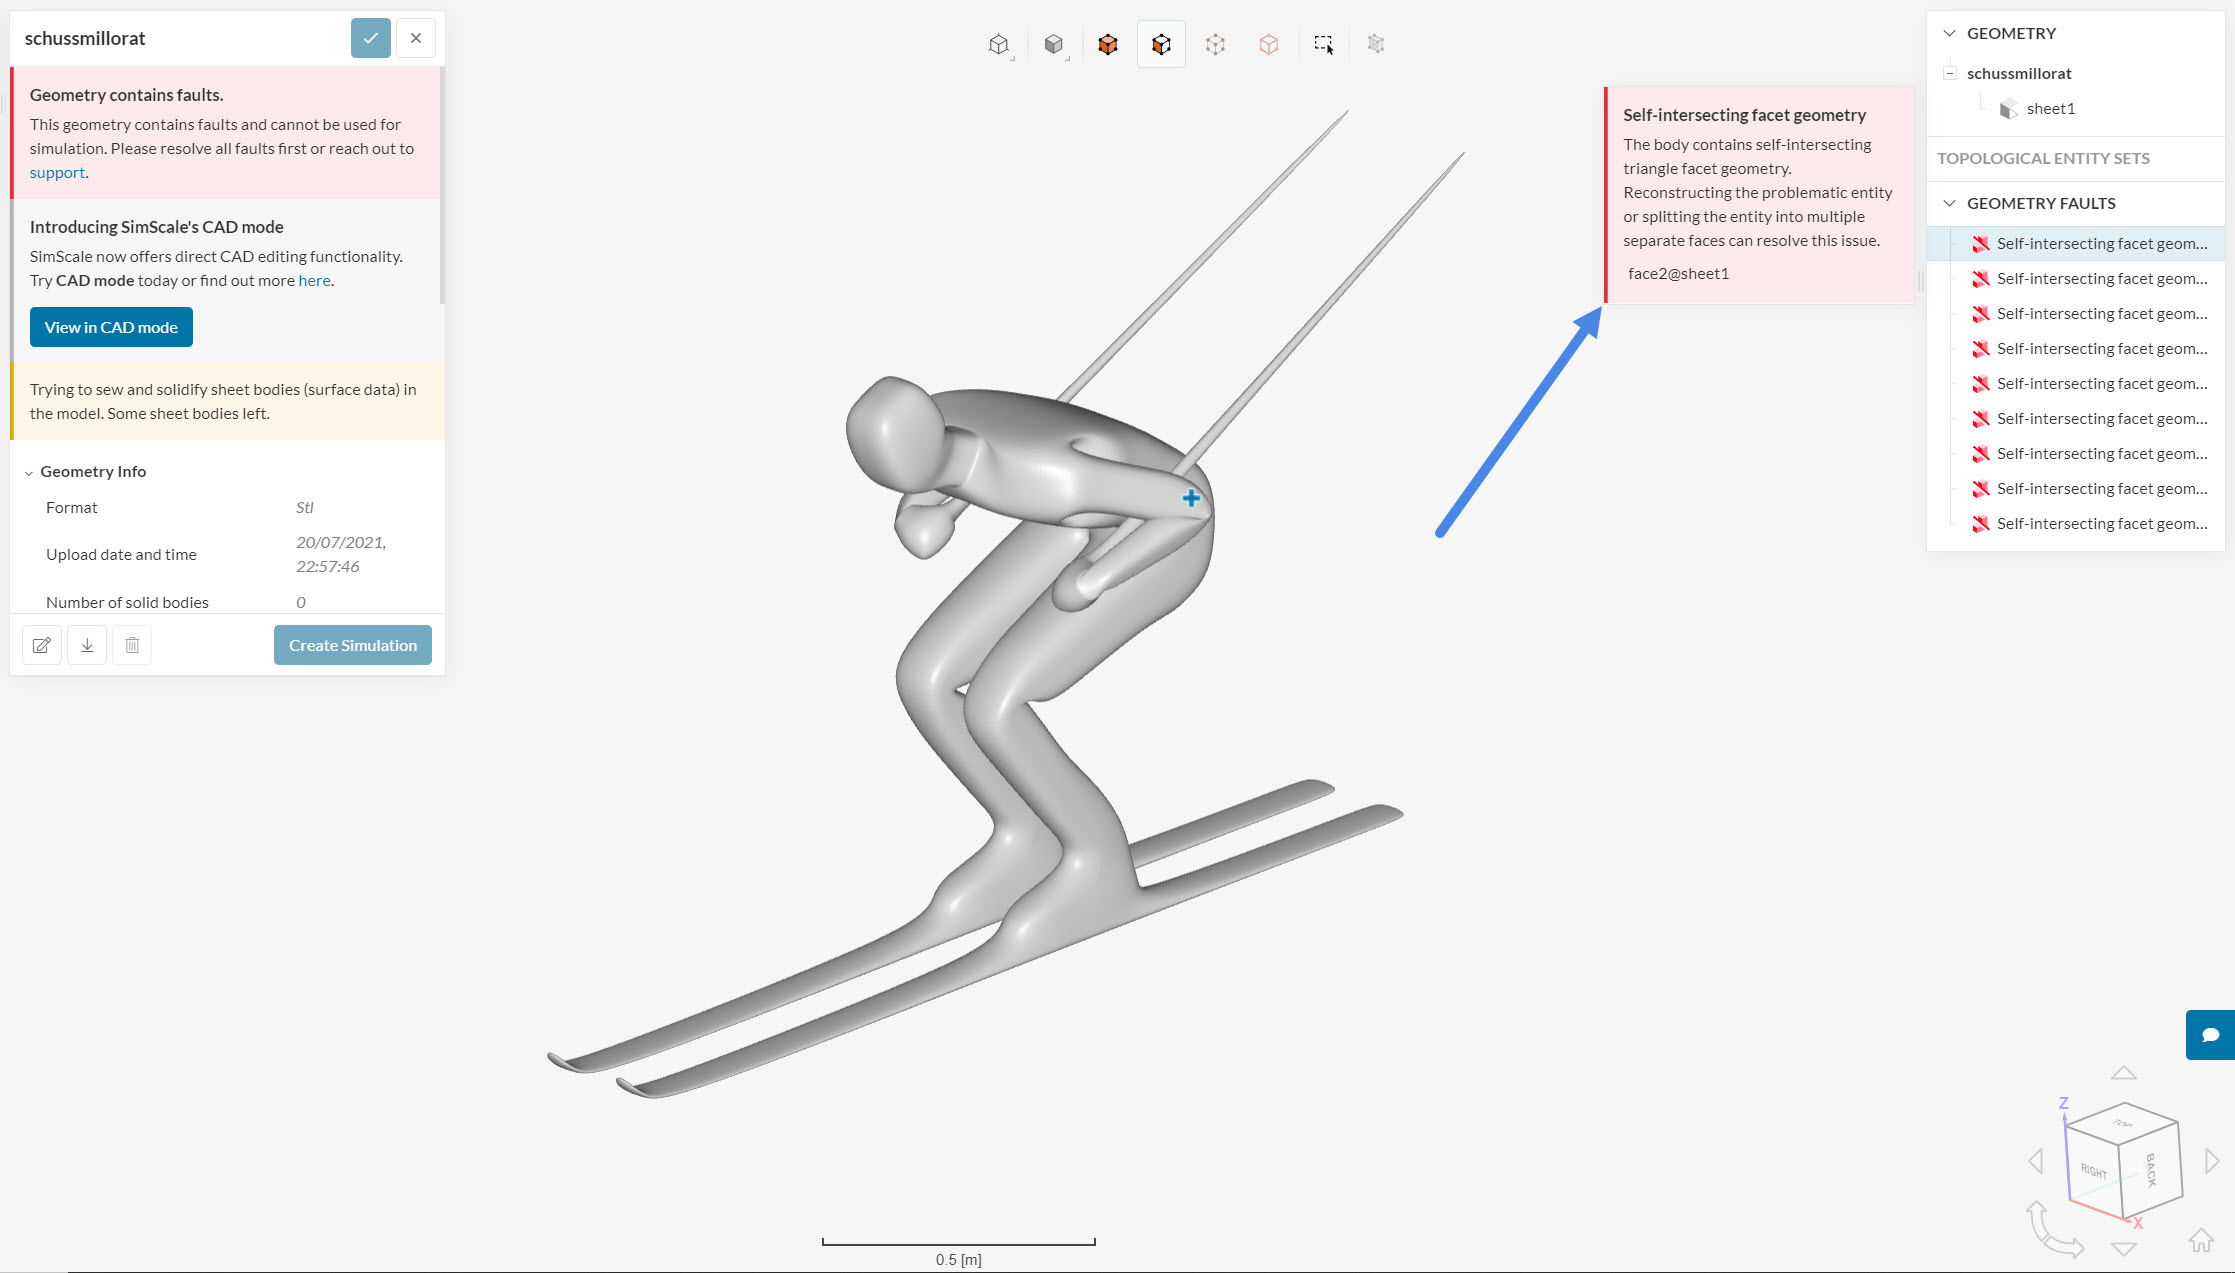This screenshot has width=2235, height=1273.
Task: Click the edit geometry pencil icon
Action: click(x=42, y=645)
